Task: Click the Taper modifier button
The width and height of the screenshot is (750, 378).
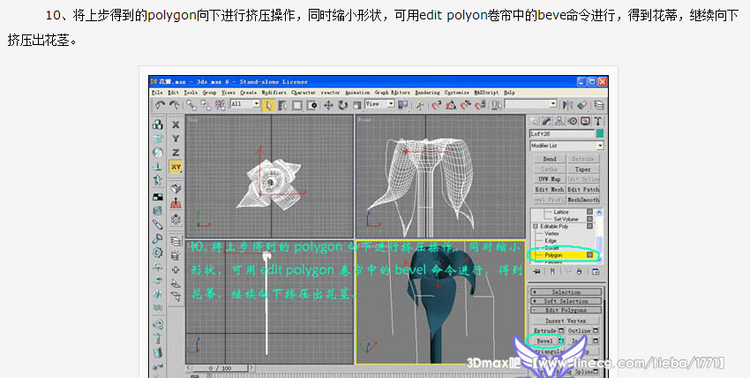Action: coord(583,169)
